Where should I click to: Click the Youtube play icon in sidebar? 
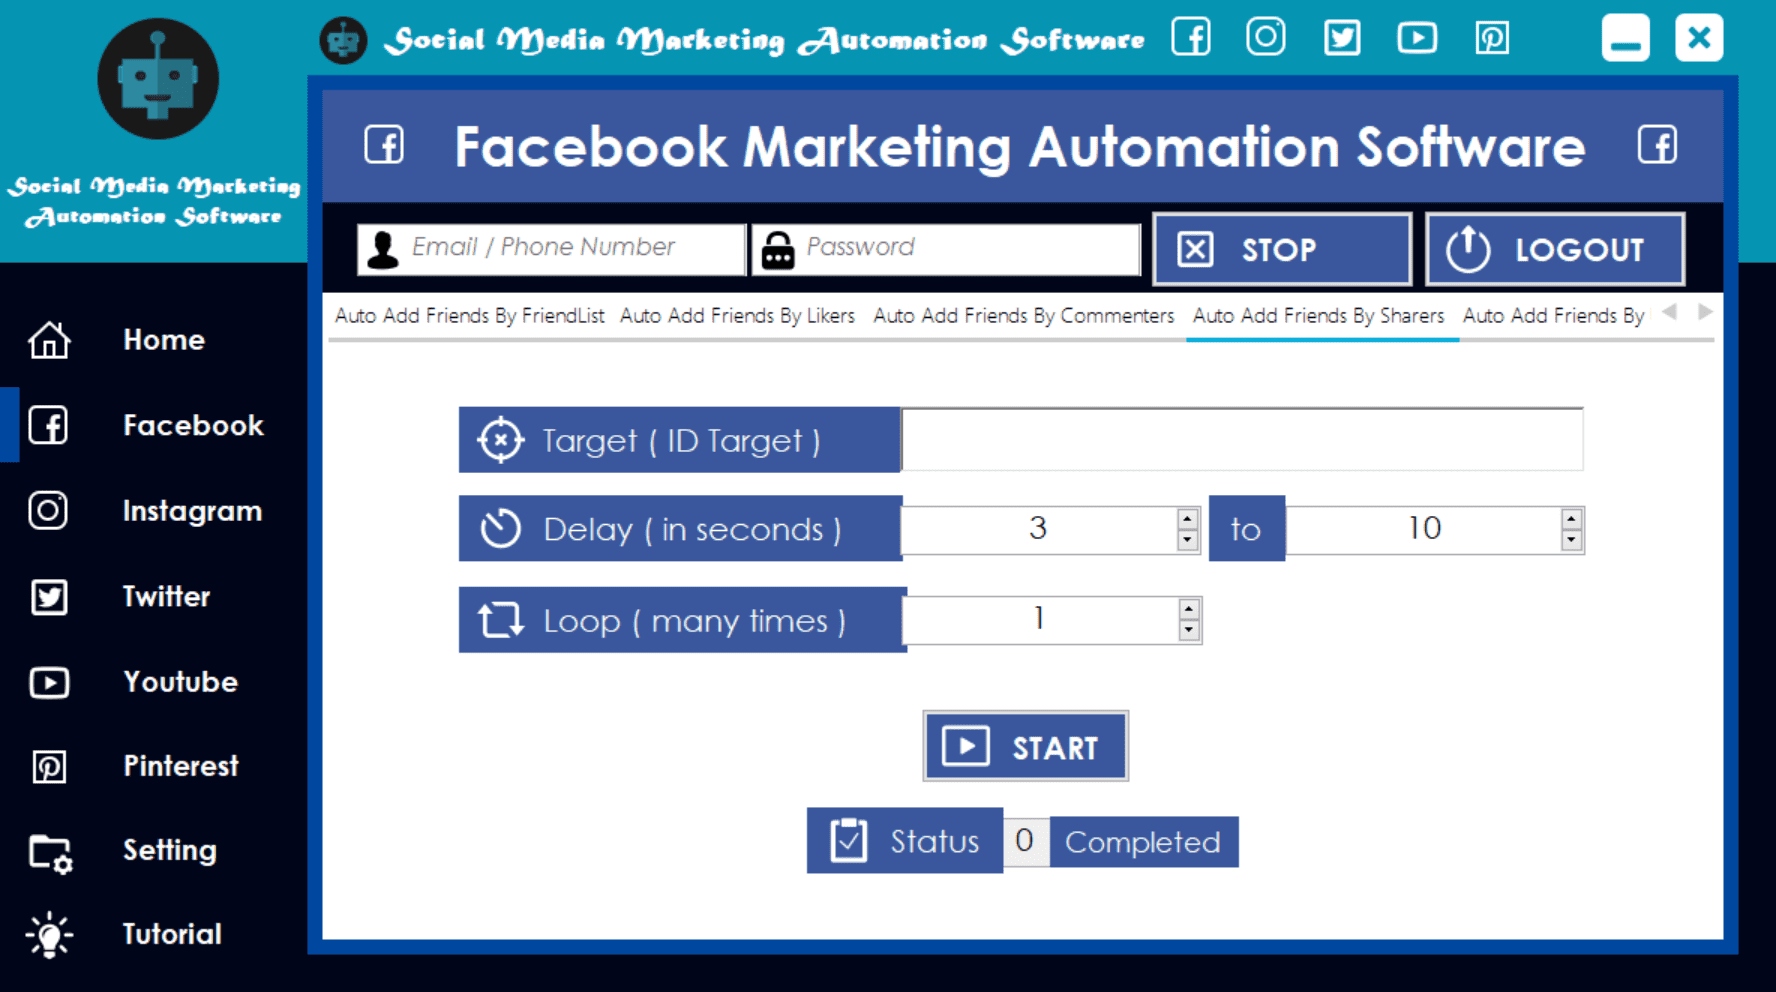49,683
